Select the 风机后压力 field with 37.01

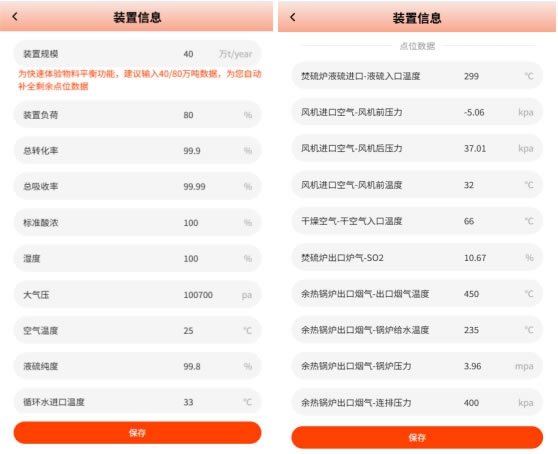click(x=417, y=148)
